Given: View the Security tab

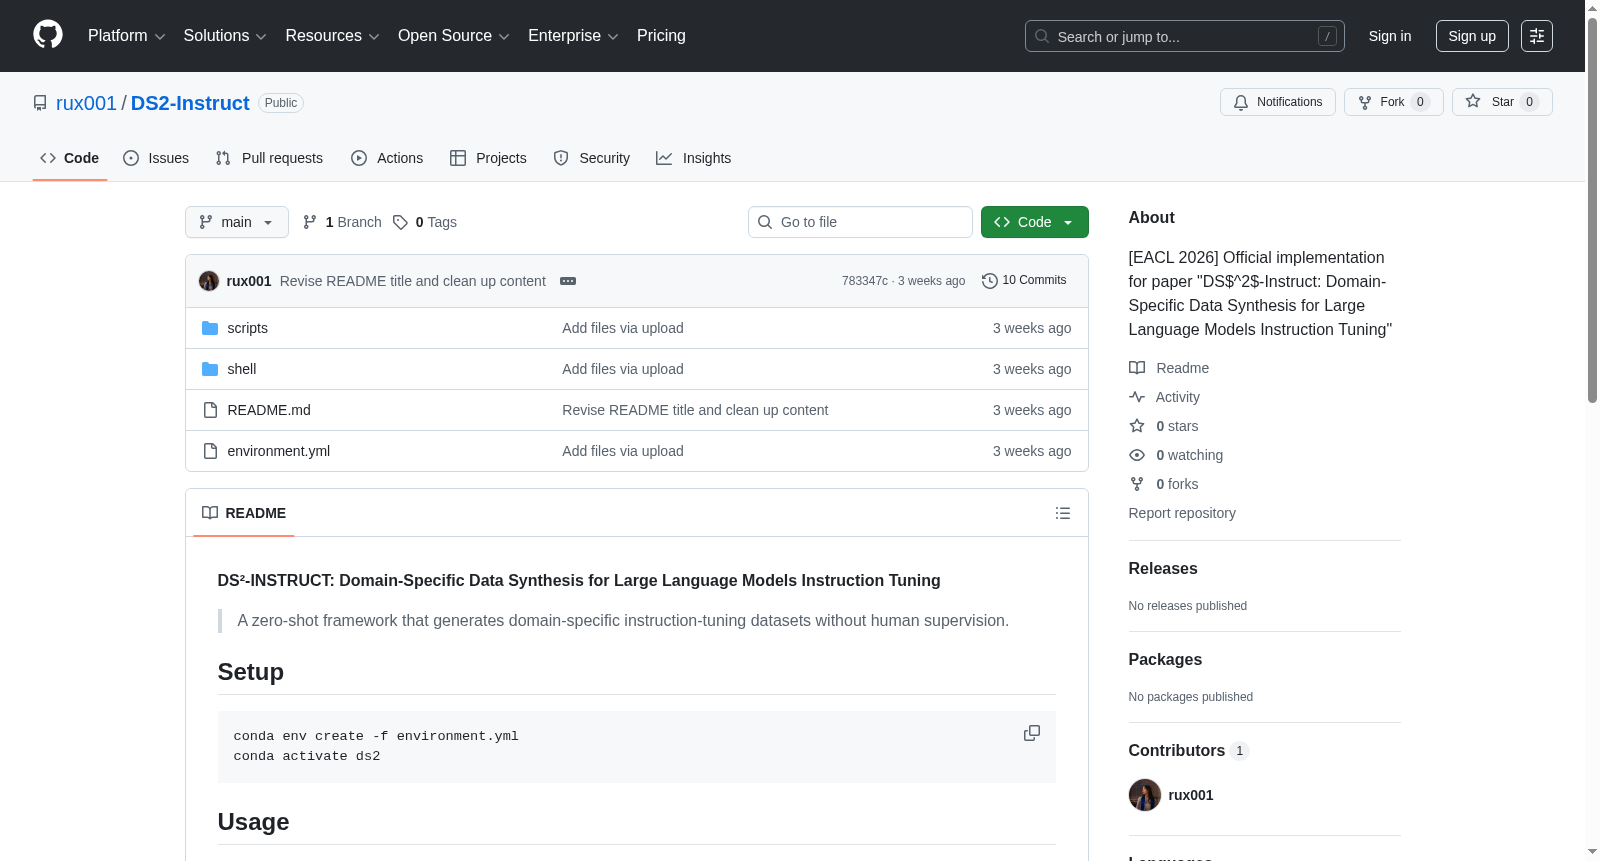Looking at the screenshot, I should (x=592, y=158).
